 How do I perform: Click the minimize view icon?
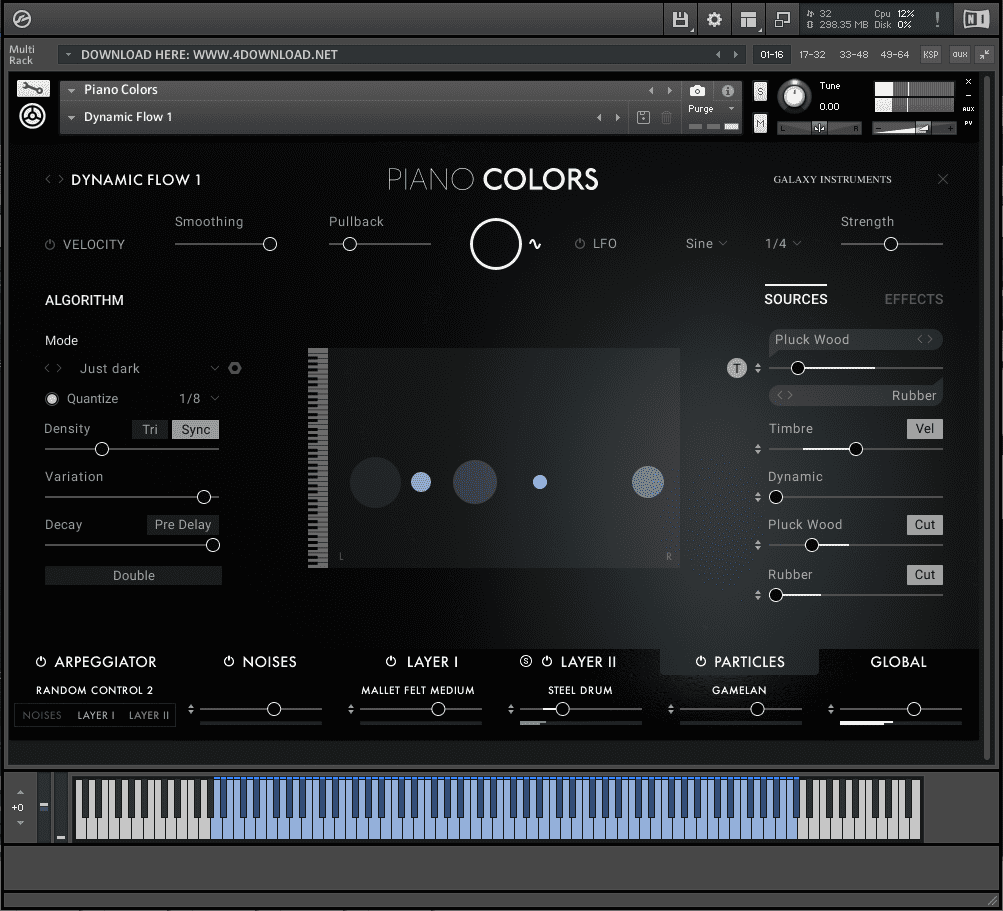coord(782,20)
